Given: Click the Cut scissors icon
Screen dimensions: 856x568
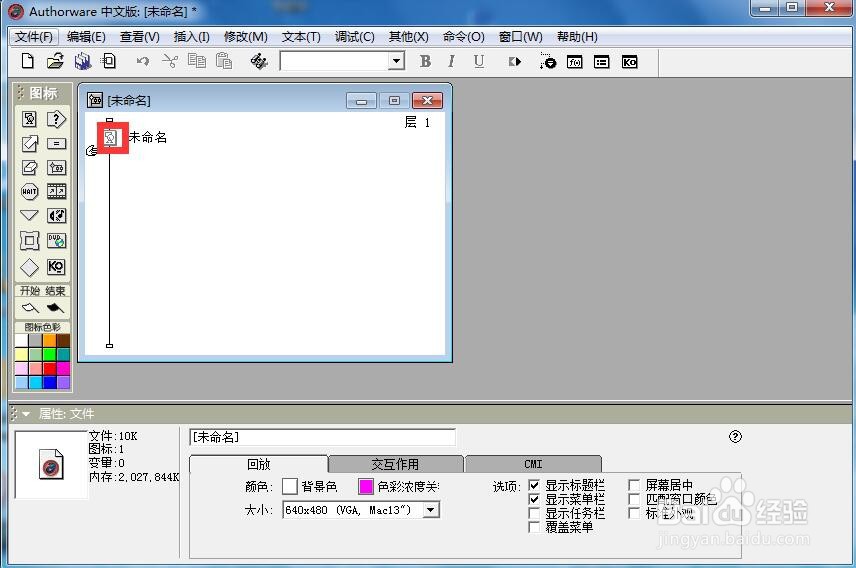Looking at the screenshot, I should [170, 61].
